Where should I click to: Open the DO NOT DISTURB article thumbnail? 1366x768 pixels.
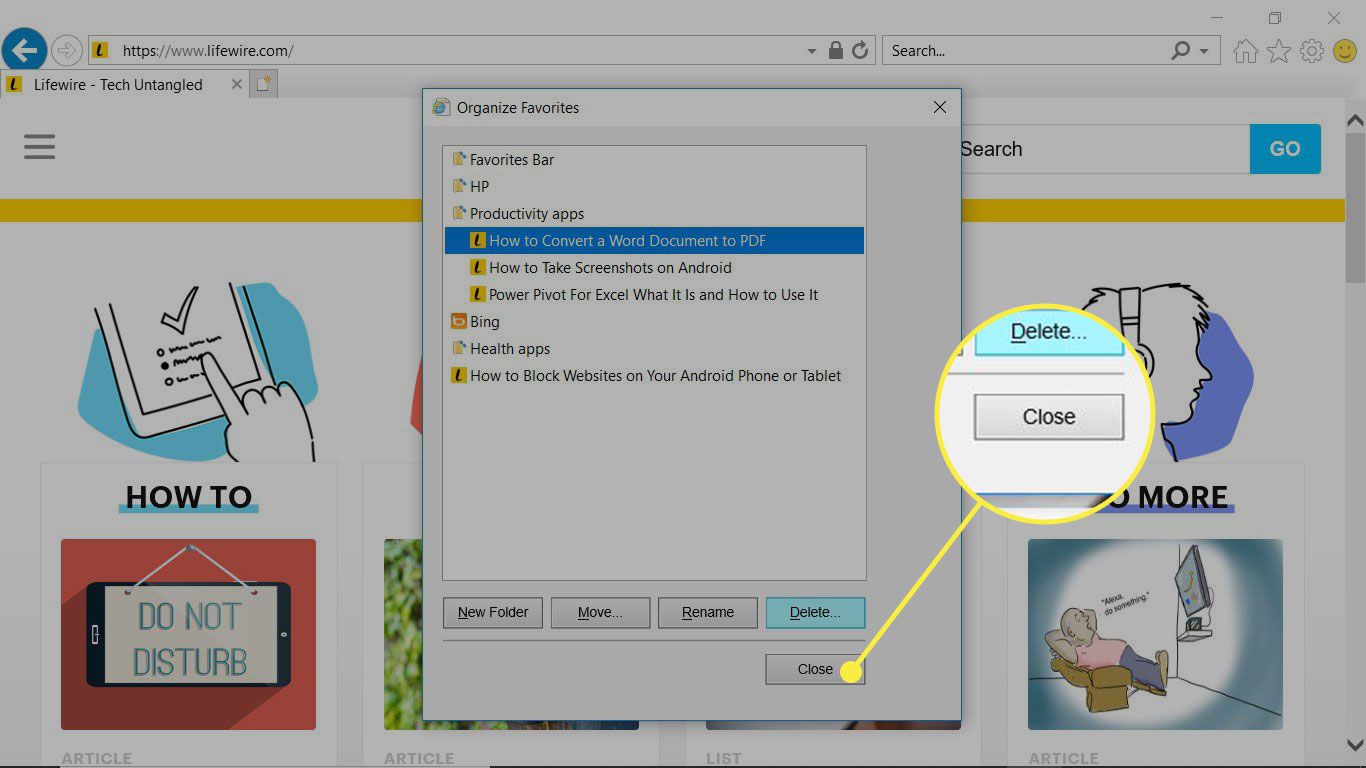point(188,634)
